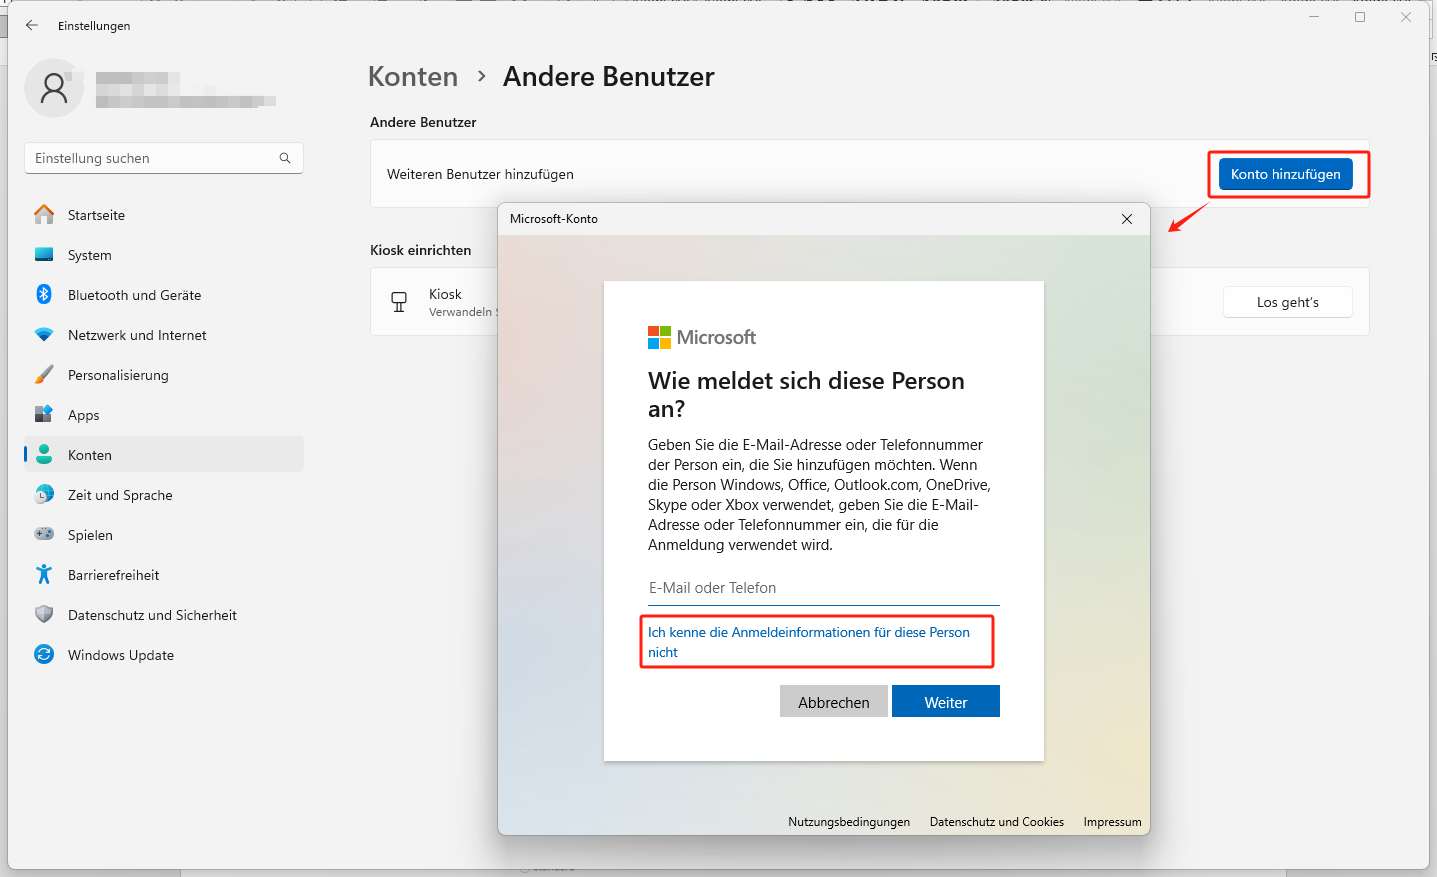Click the System monitor icon
1437x877 pixels.
tap(44, 255)
